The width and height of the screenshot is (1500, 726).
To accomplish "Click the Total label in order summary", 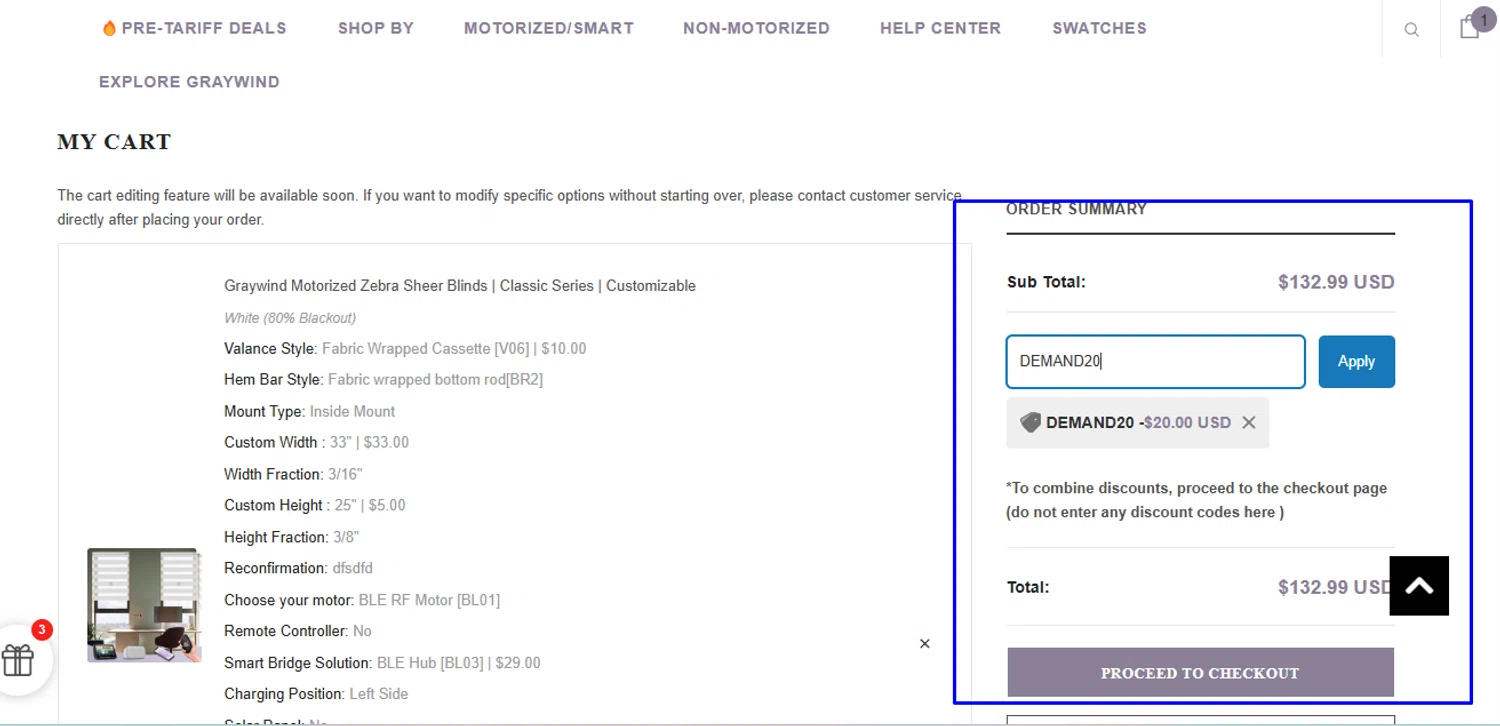I will coord(1028,587).
